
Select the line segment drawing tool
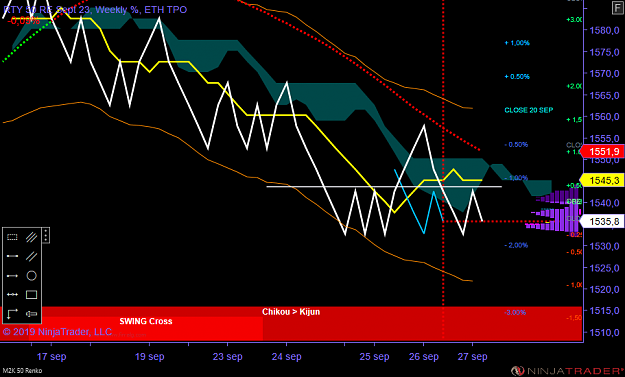[x=12, y=256]
